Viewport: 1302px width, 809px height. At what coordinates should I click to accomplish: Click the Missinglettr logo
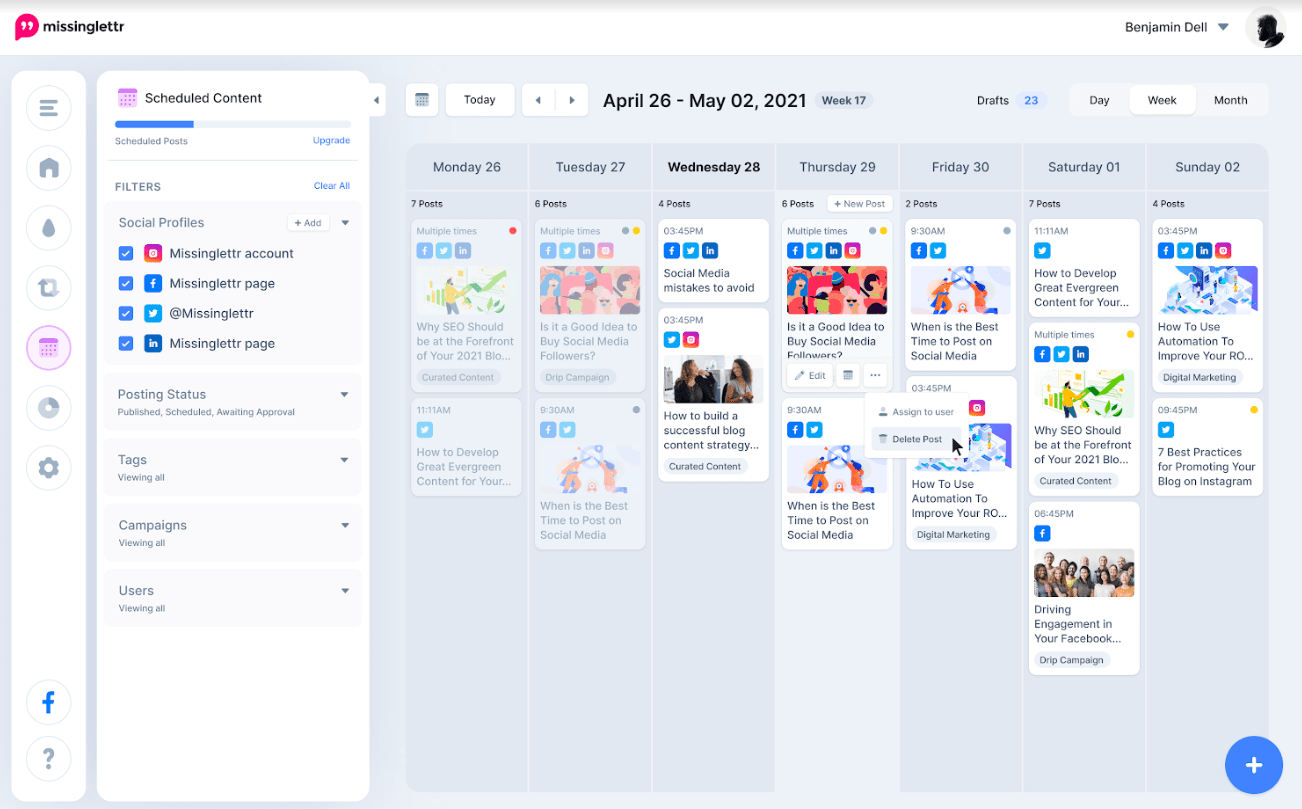70,27
